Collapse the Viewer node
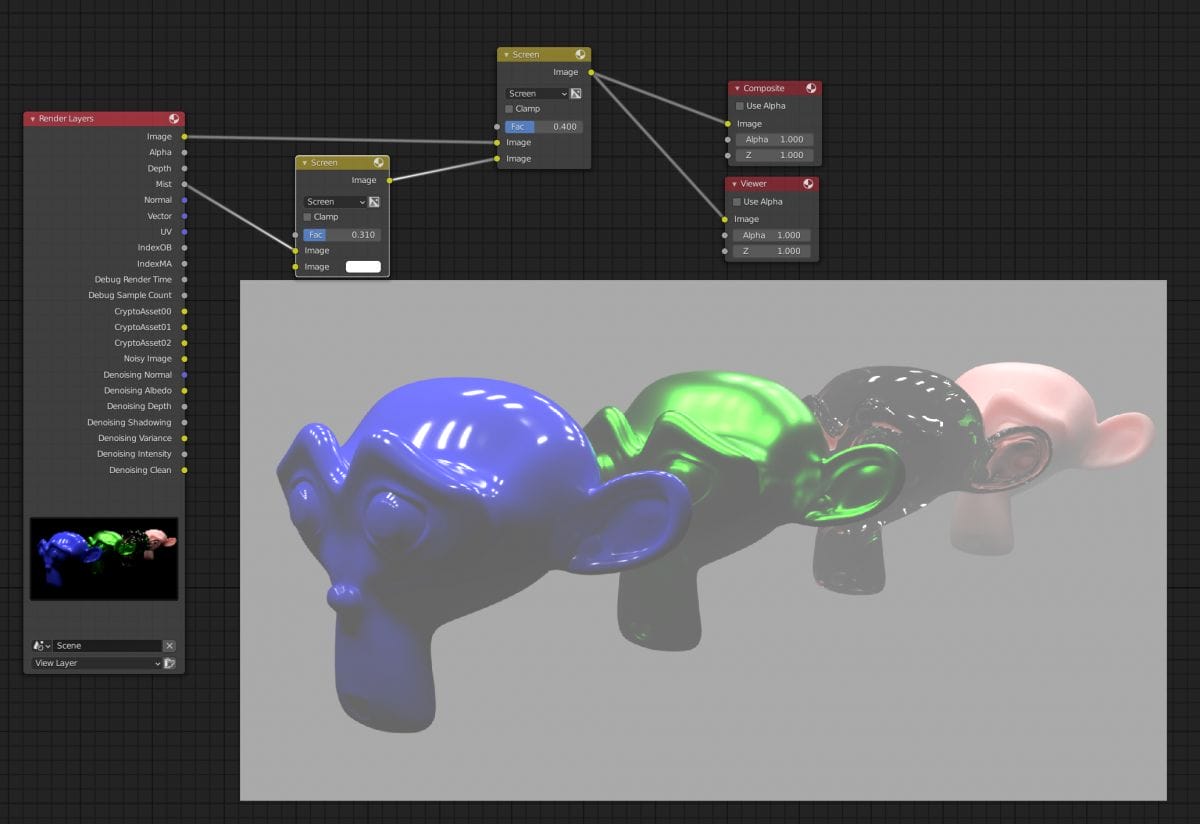This screenshot has height=824, width=1200. (x=733, y=184)
